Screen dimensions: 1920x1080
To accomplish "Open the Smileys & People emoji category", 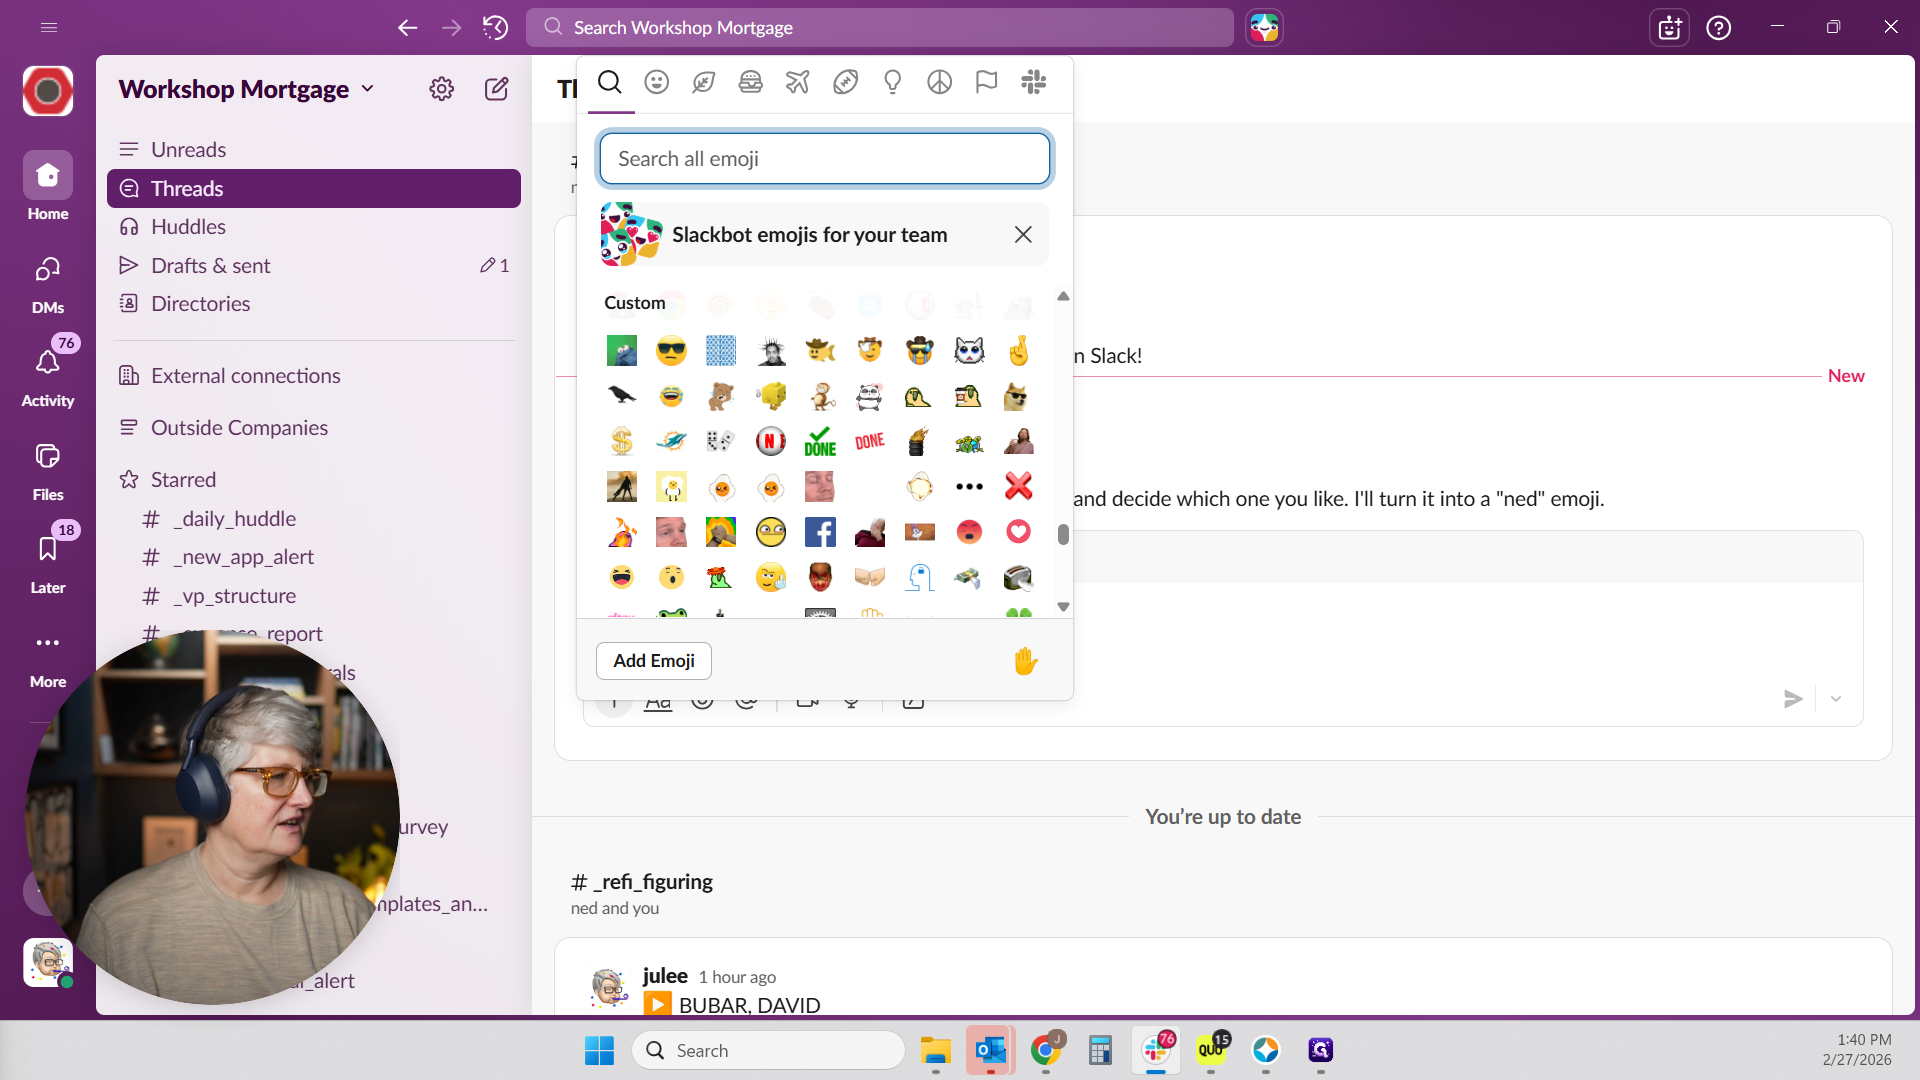I will coord(657,82).
